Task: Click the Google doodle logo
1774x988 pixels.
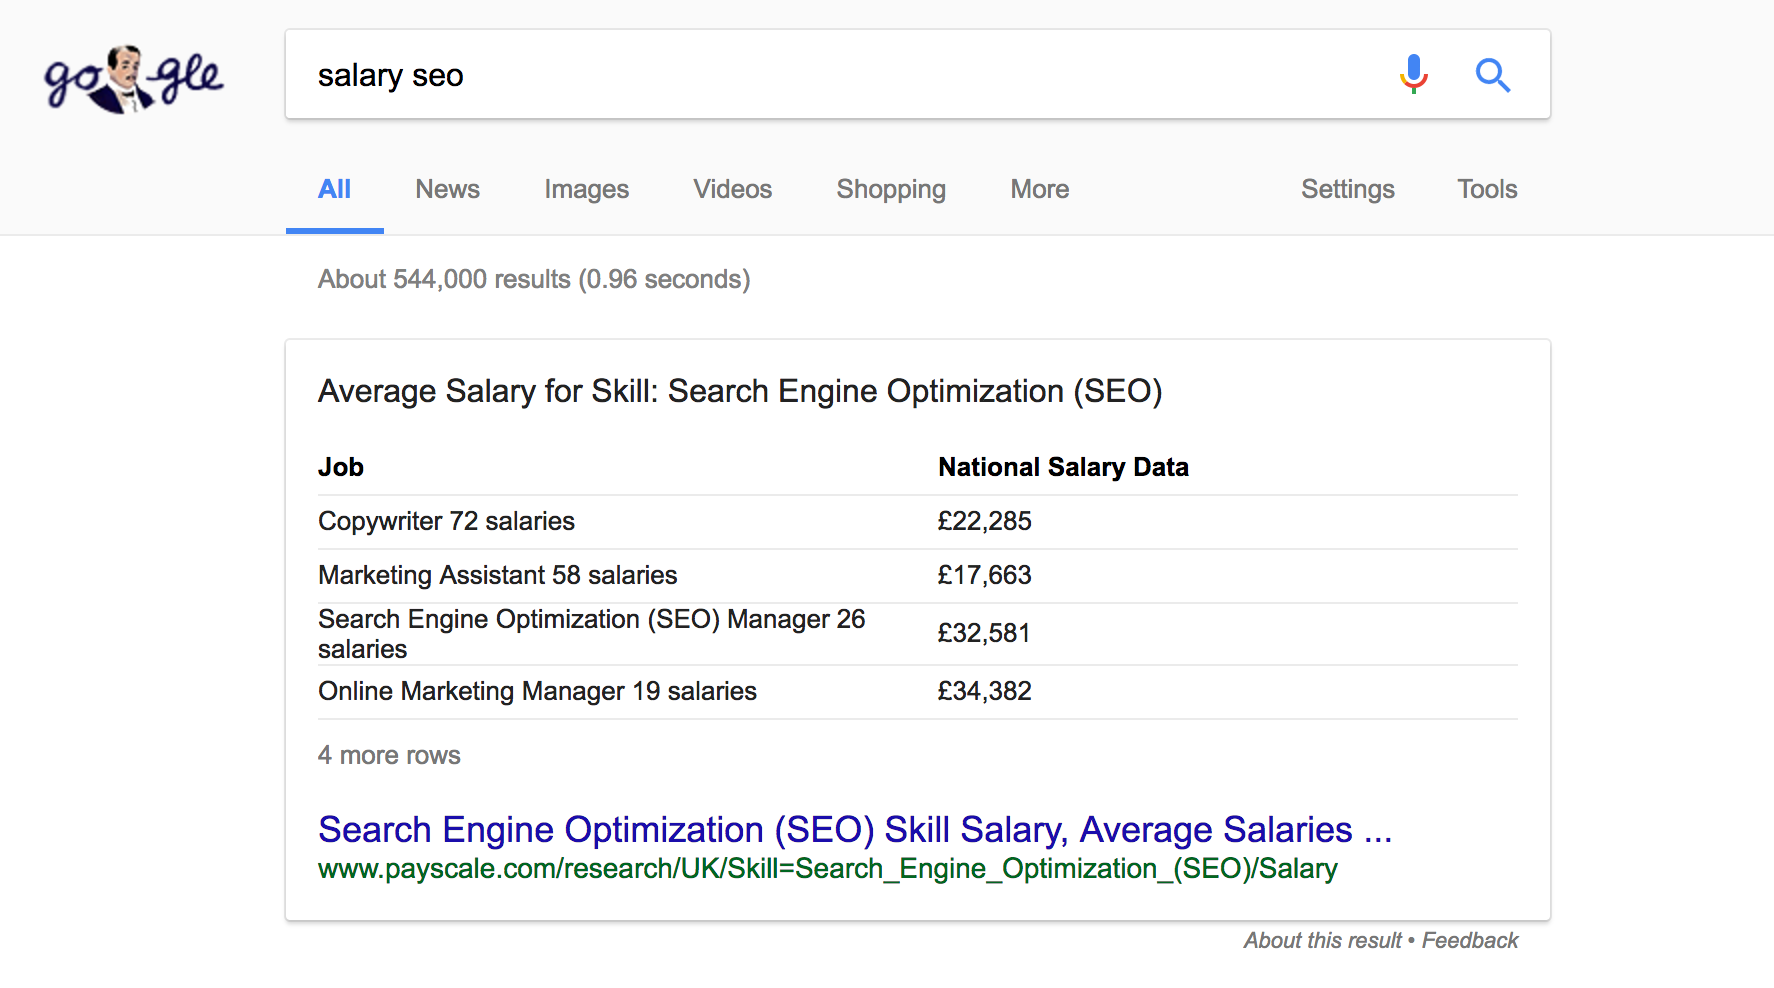Action: tap(133, 78)
